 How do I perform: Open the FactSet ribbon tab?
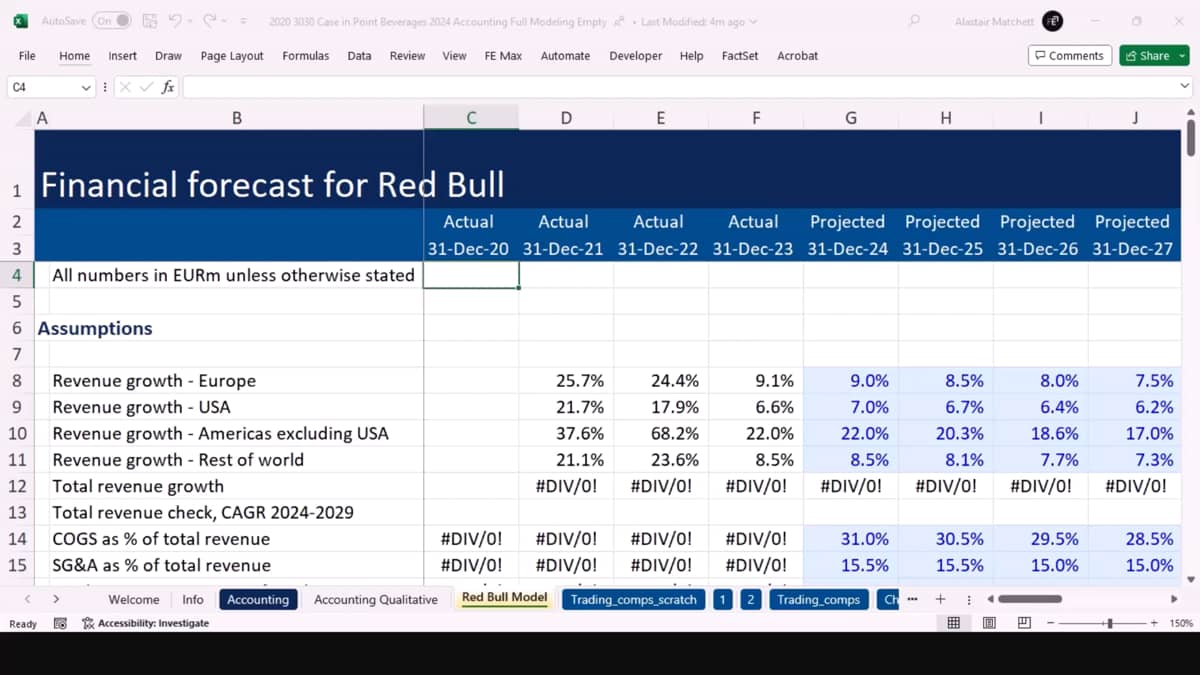[741, 56]
